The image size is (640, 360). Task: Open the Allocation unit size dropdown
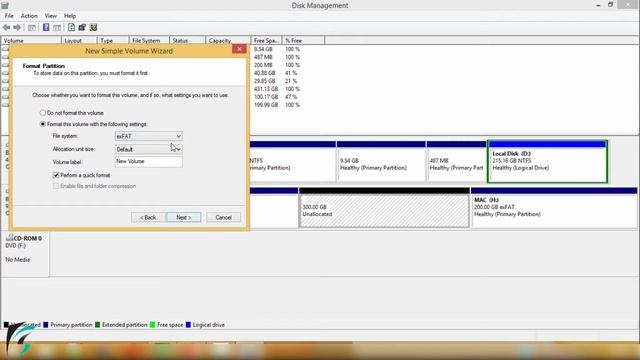[x=149, y=149]
